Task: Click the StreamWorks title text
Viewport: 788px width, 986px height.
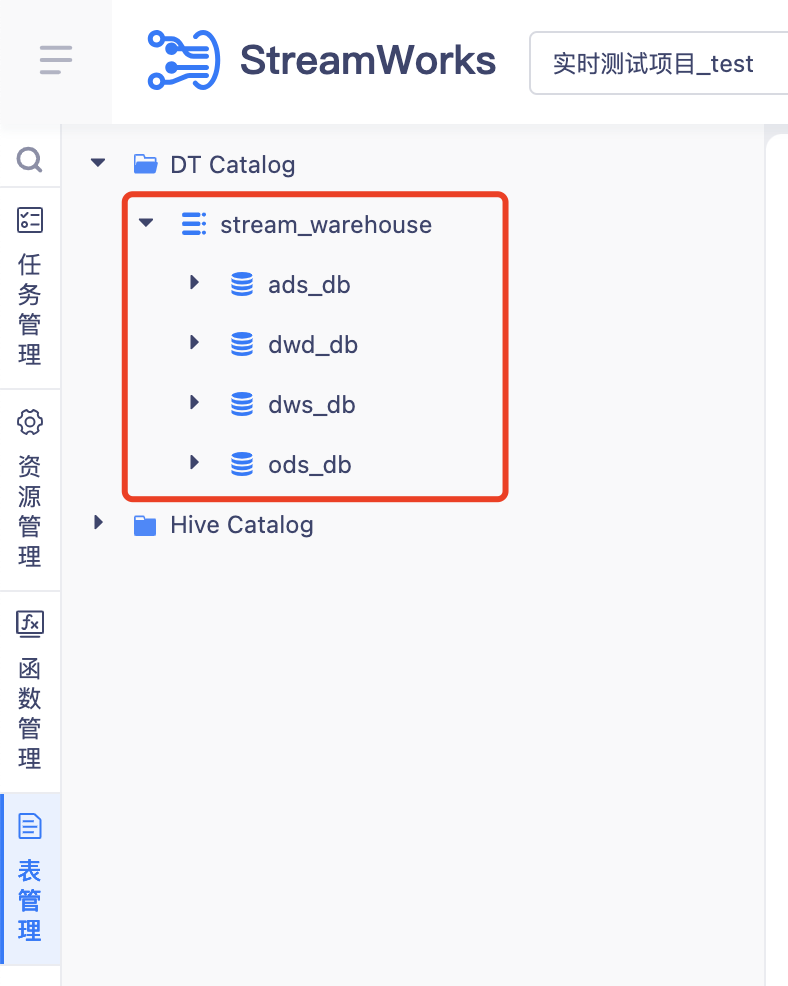Action: pos(368,61)
